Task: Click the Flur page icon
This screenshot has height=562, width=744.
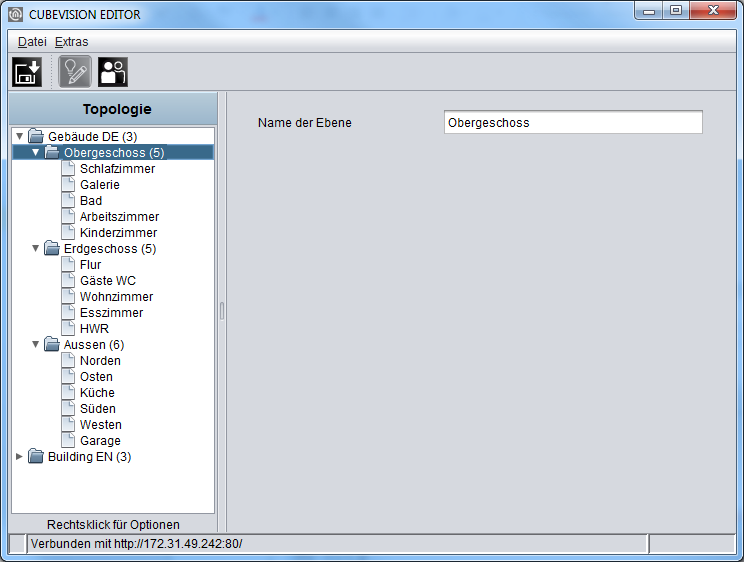Action: tap(68, 264)
